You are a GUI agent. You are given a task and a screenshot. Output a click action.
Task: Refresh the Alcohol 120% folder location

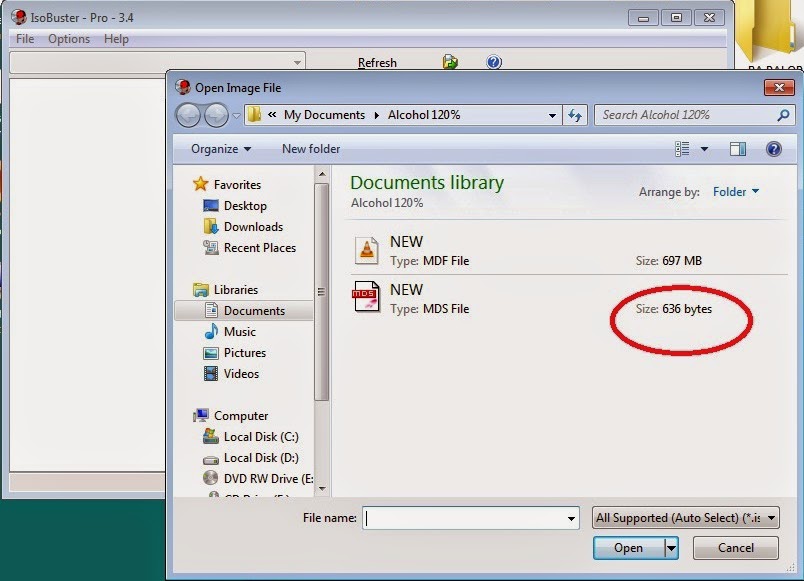(575, 115)
